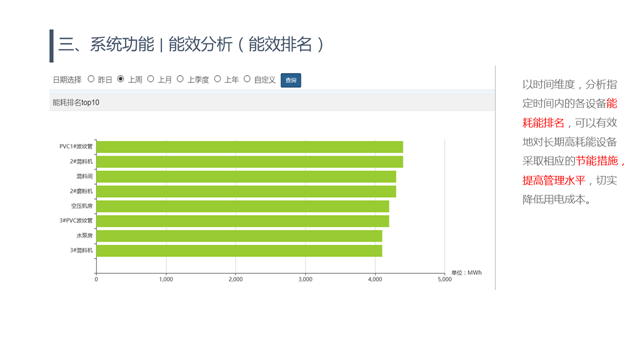Click the 水泵房 axis label
The image size is (640, 360).
pos(84,236)
